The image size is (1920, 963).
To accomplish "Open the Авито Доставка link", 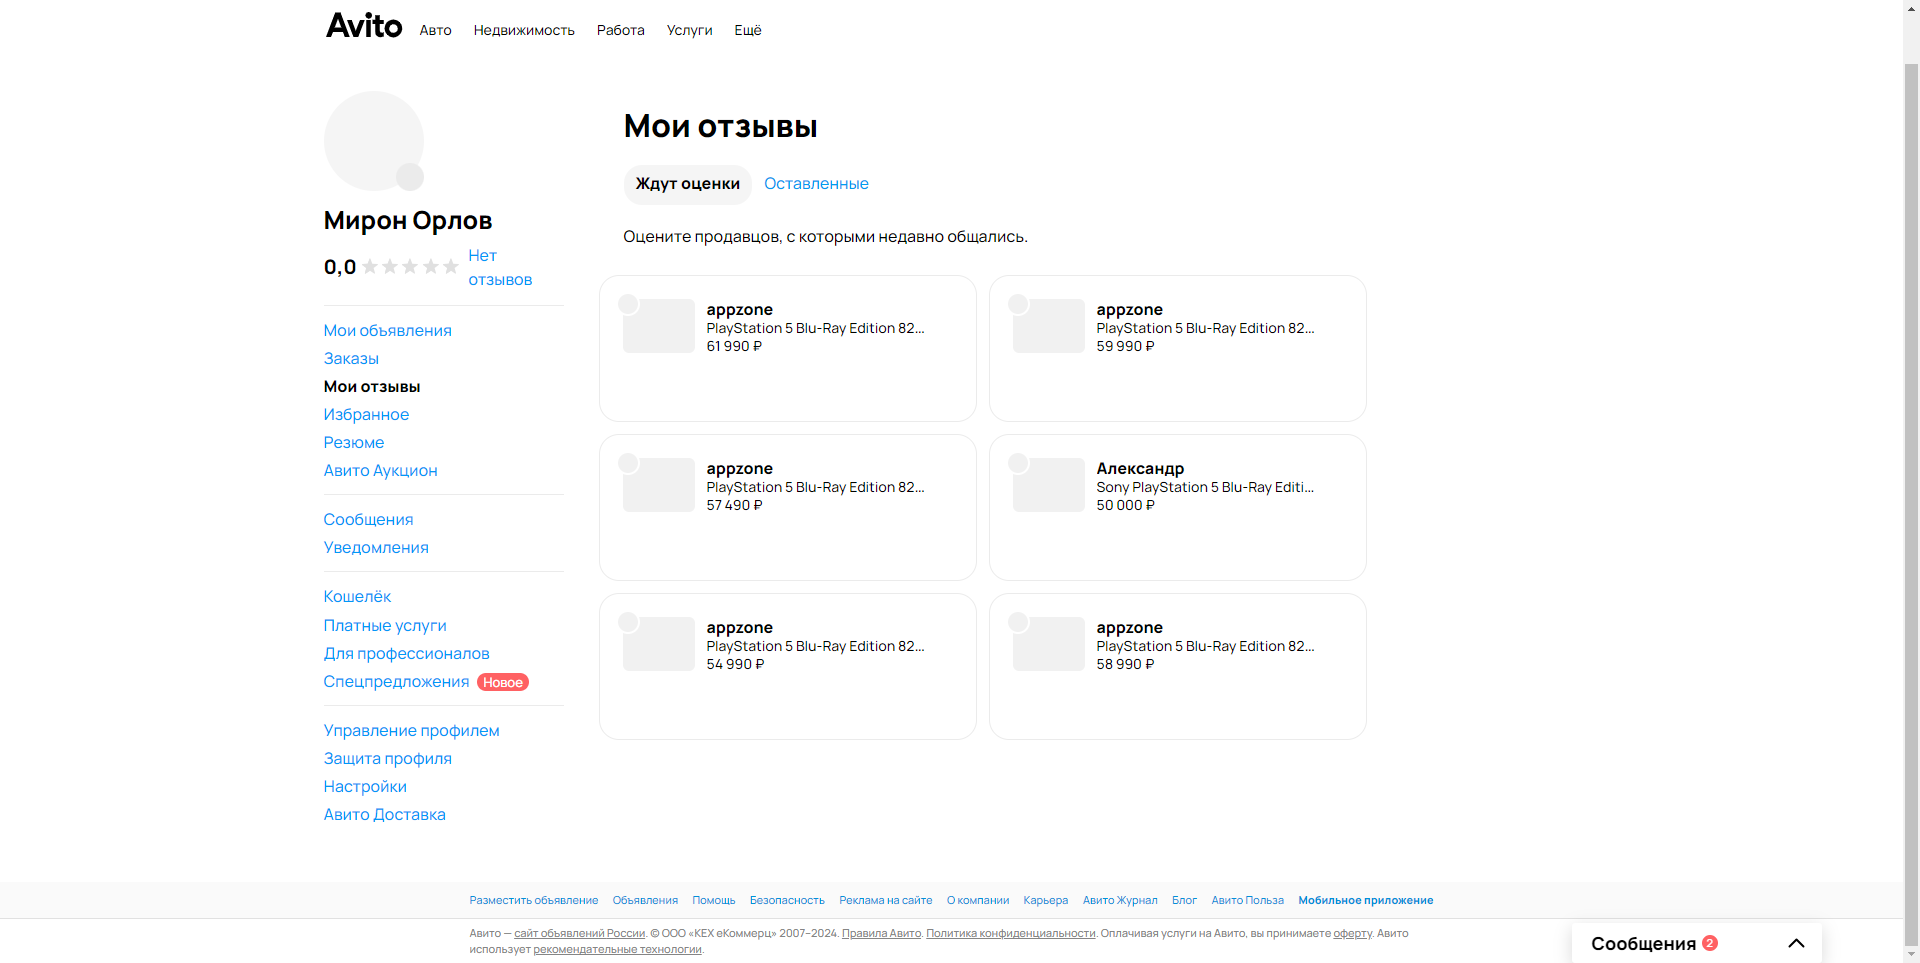I will [385, 815].
